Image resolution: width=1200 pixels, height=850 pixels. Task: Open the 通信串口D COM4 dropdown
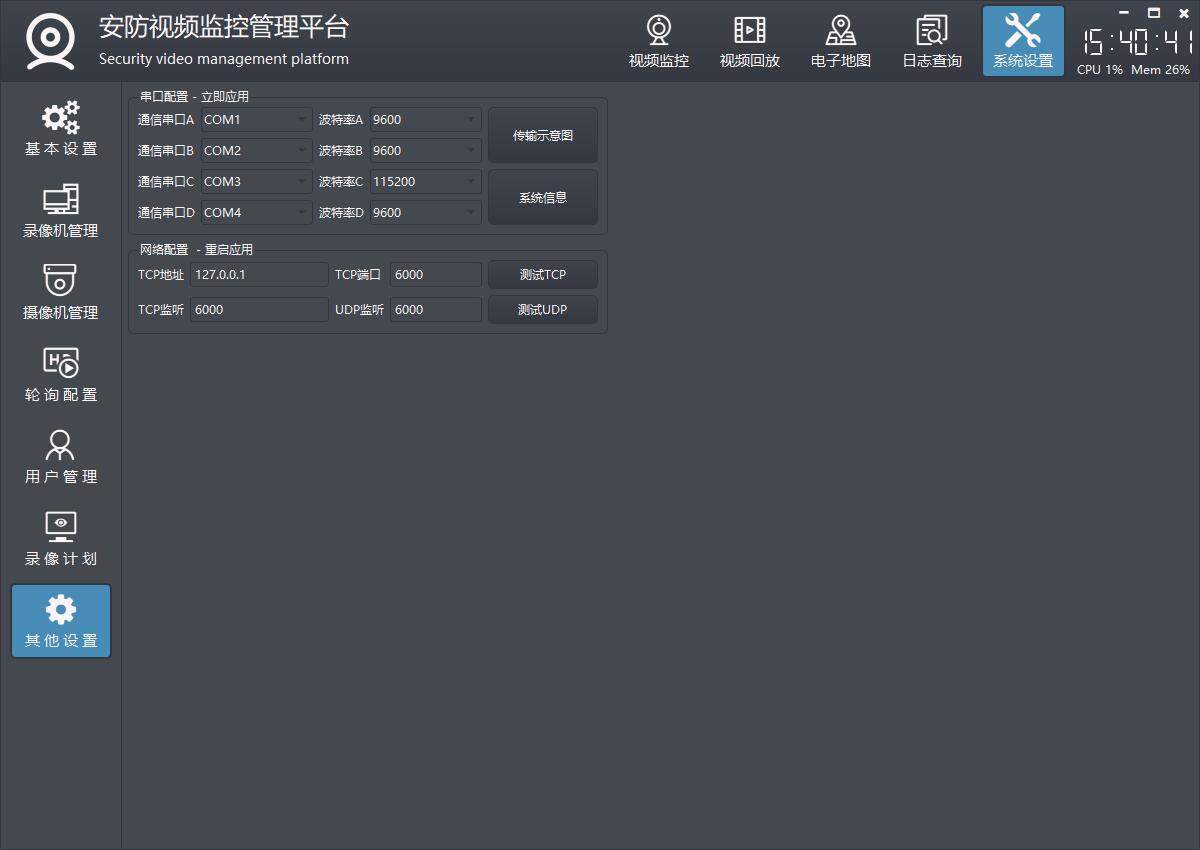click(x=256, y=213)
